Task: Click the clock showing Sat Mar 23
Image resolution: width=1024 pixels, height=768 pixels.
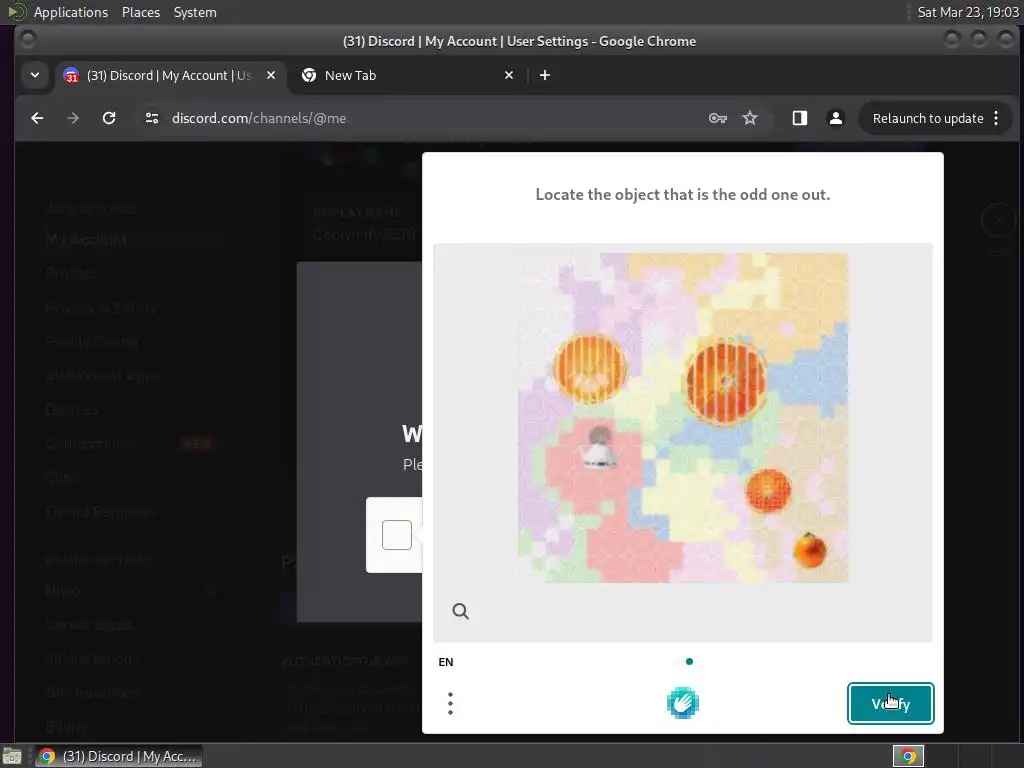Action: (x=968, y=12)
